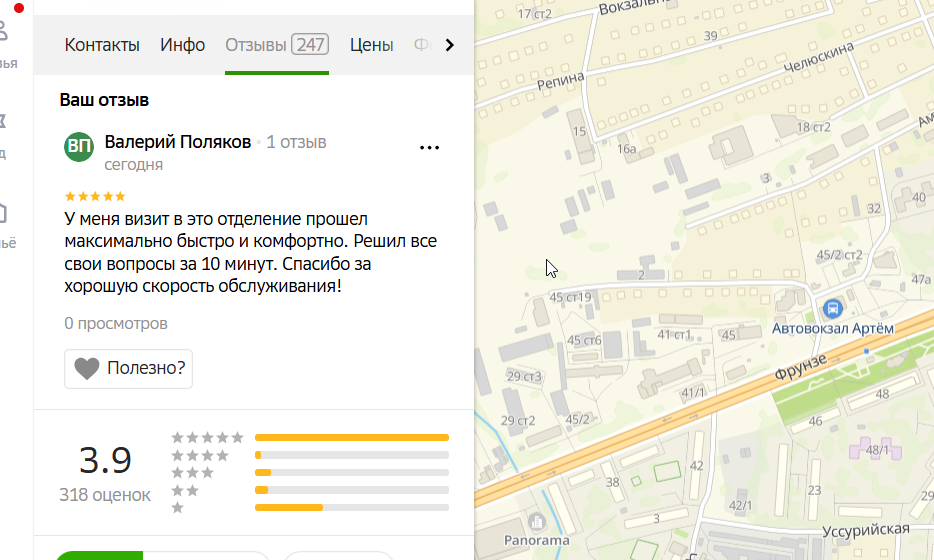
Task: Switch to the Инфо tab
Action: point(182,45)
